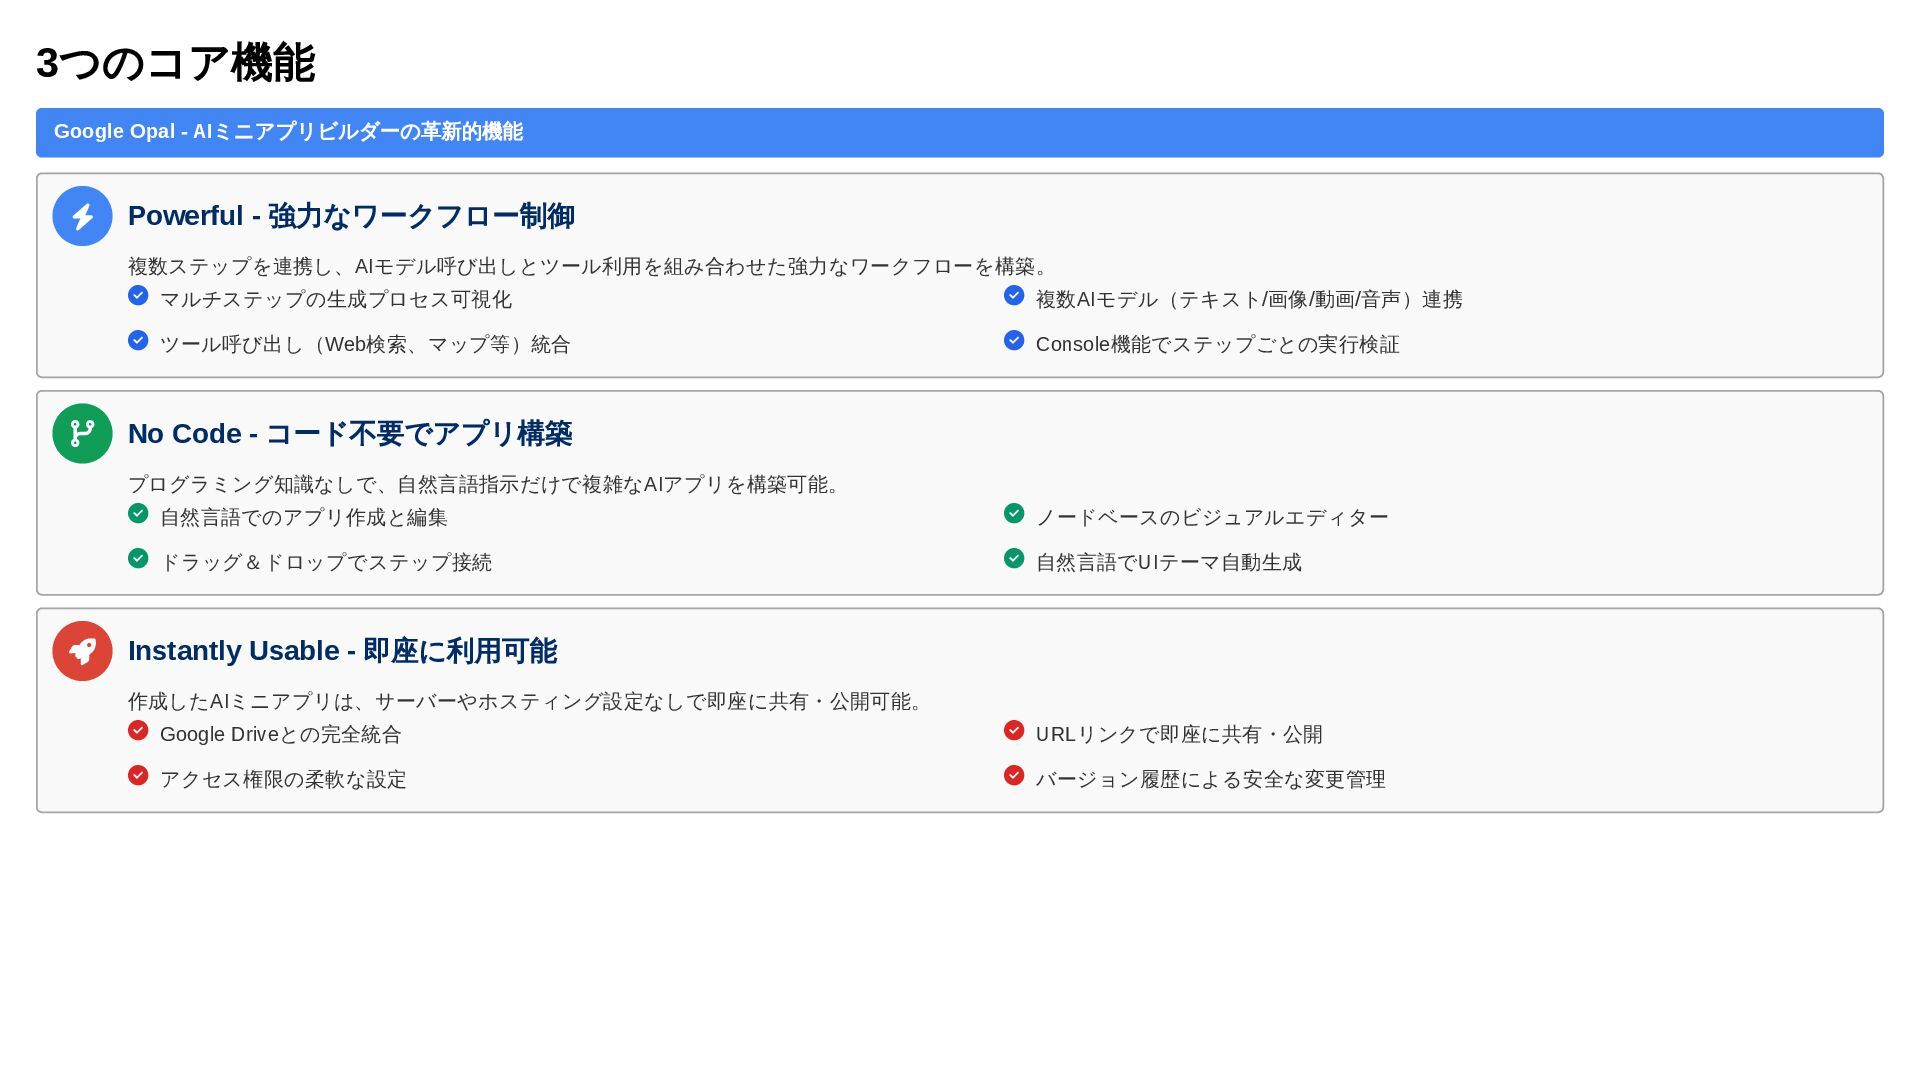Click heading Powerful - 強力なワークフロー制御
Viewport: 1920px width, 1080px height.
point(351,216)
